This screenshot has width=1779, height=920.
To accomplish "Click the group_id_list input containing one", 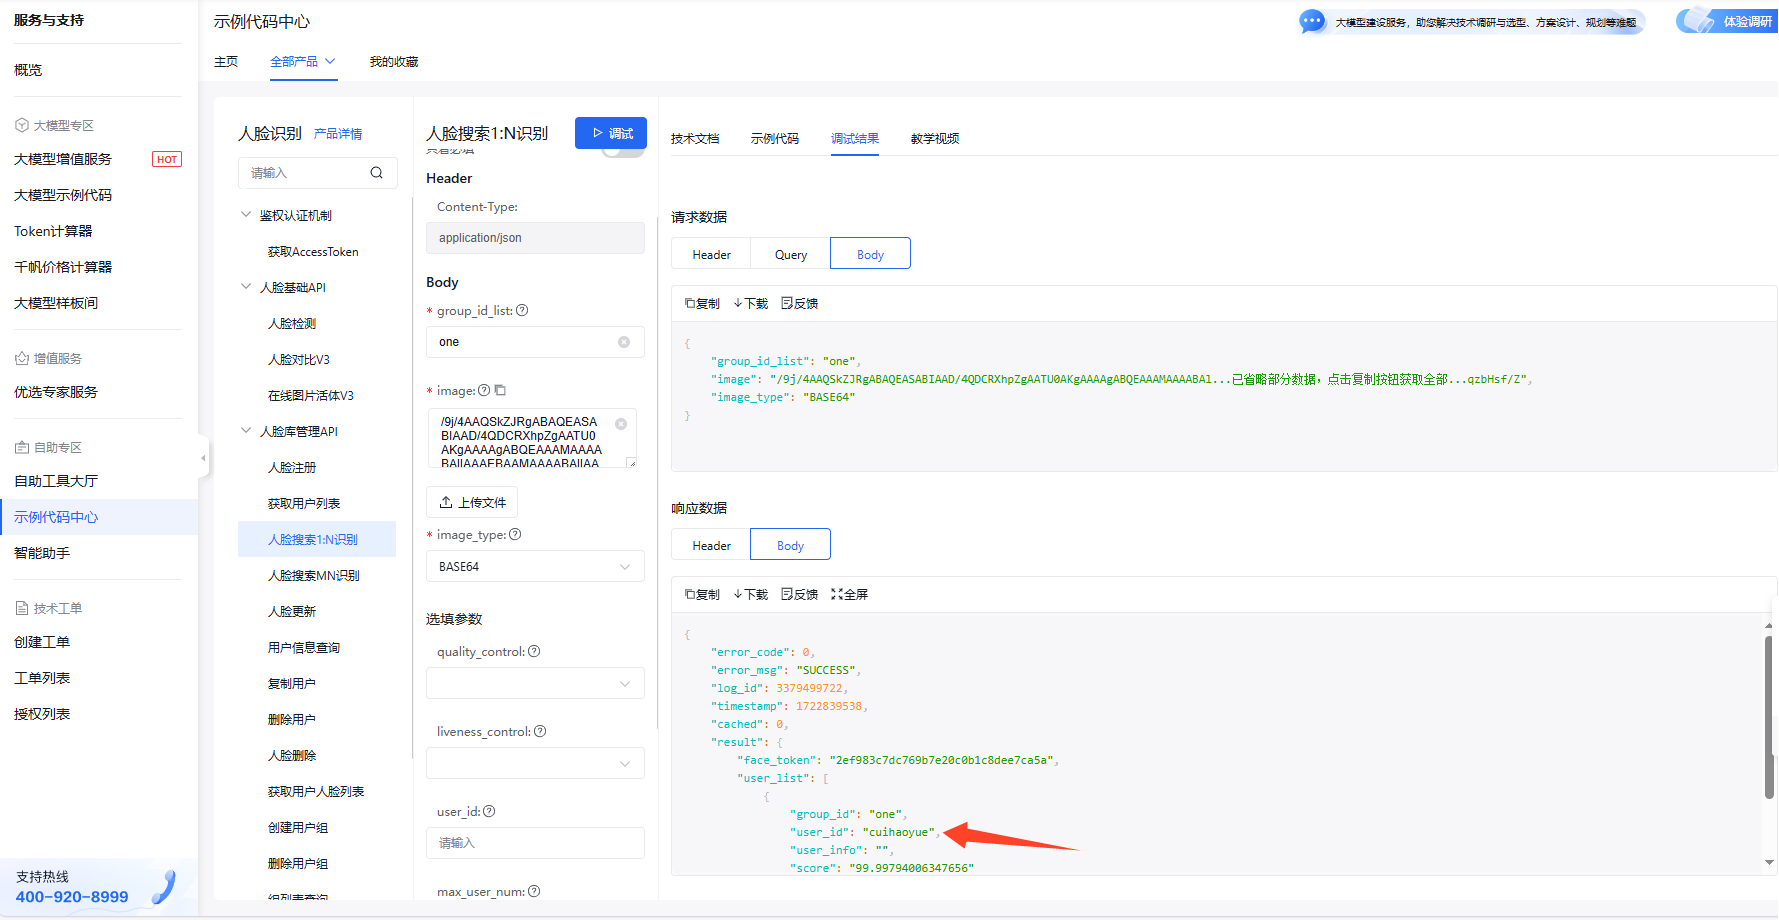I will click(x=535, y=342).
